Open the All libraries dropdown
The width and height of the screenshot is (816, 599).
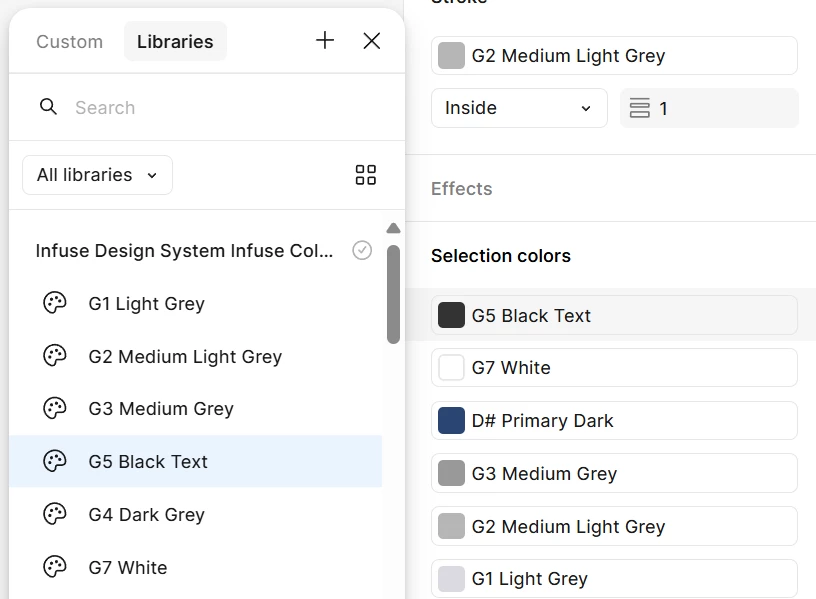(97, 175)
